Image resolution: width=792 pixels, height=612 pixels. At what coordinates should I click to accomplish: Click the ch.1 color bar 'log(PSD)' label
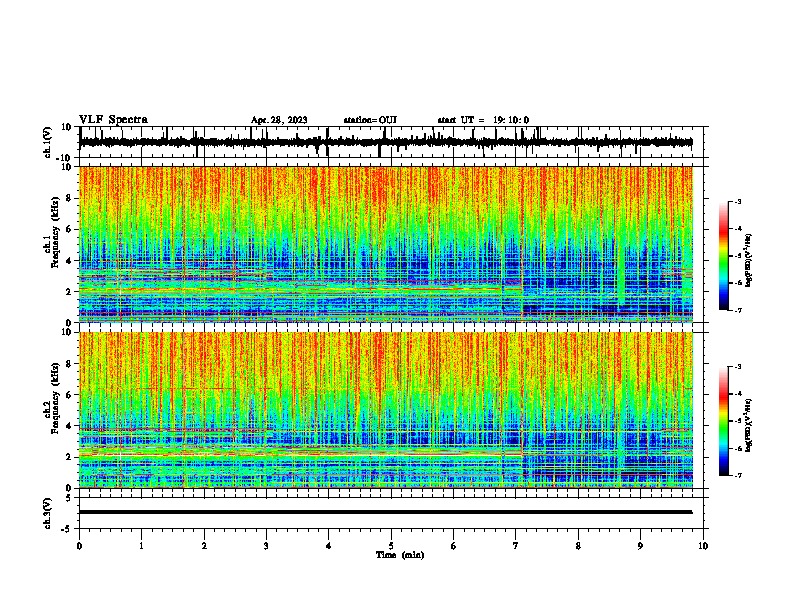[749, 260]
